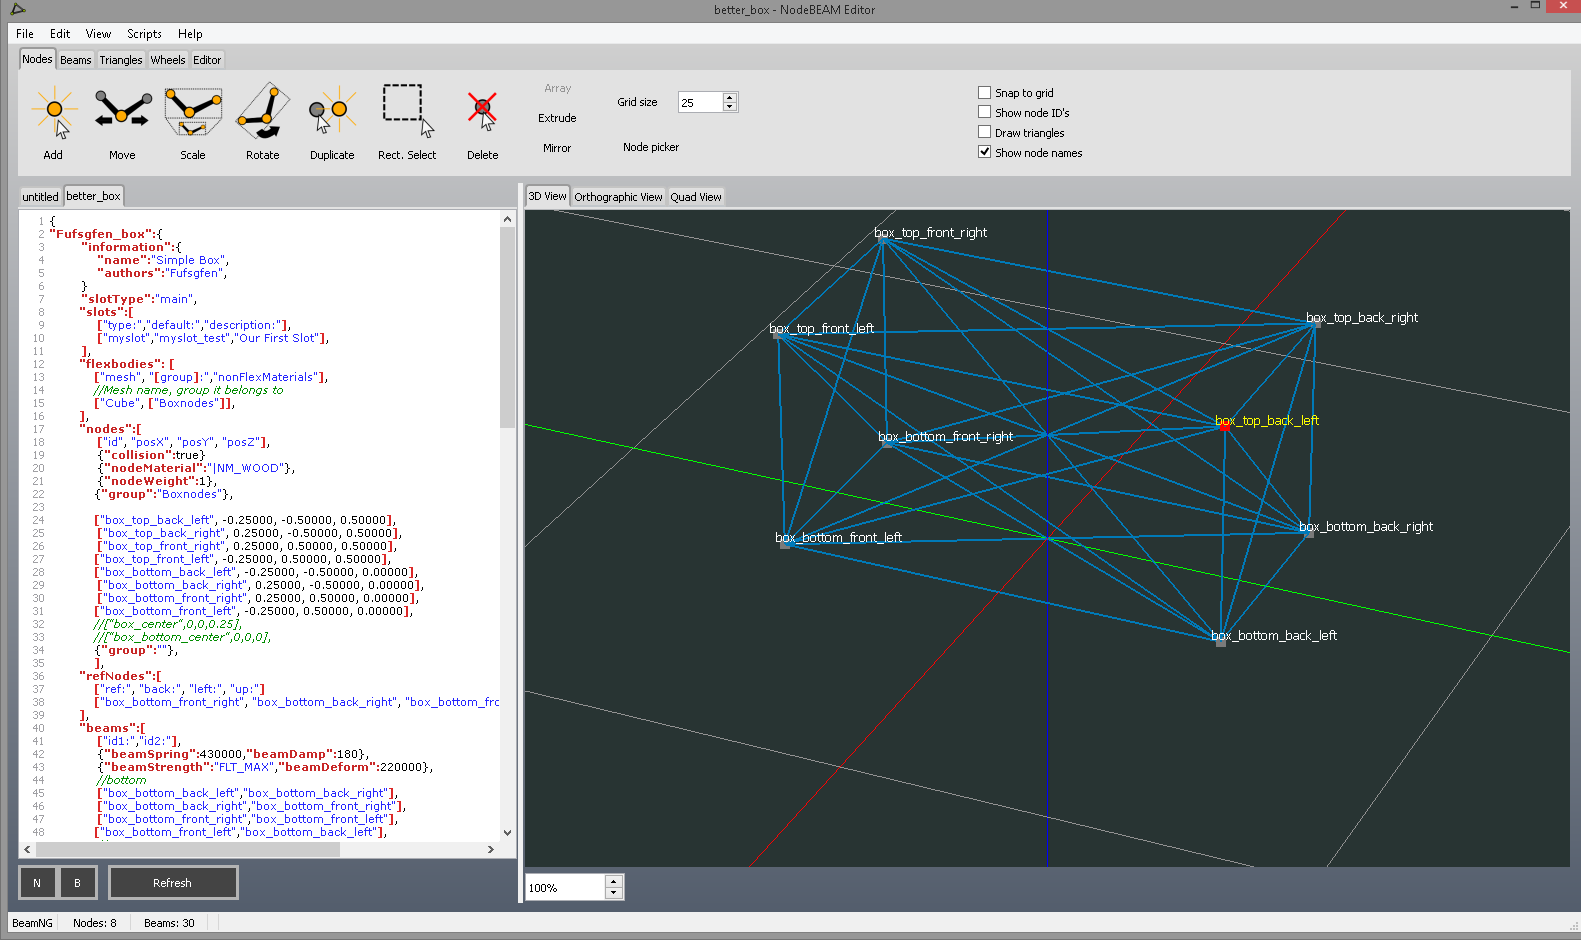This screenshot has height=940, width=1581.
Task: Enable the Rect. Select tool
Action: [407, 122]
